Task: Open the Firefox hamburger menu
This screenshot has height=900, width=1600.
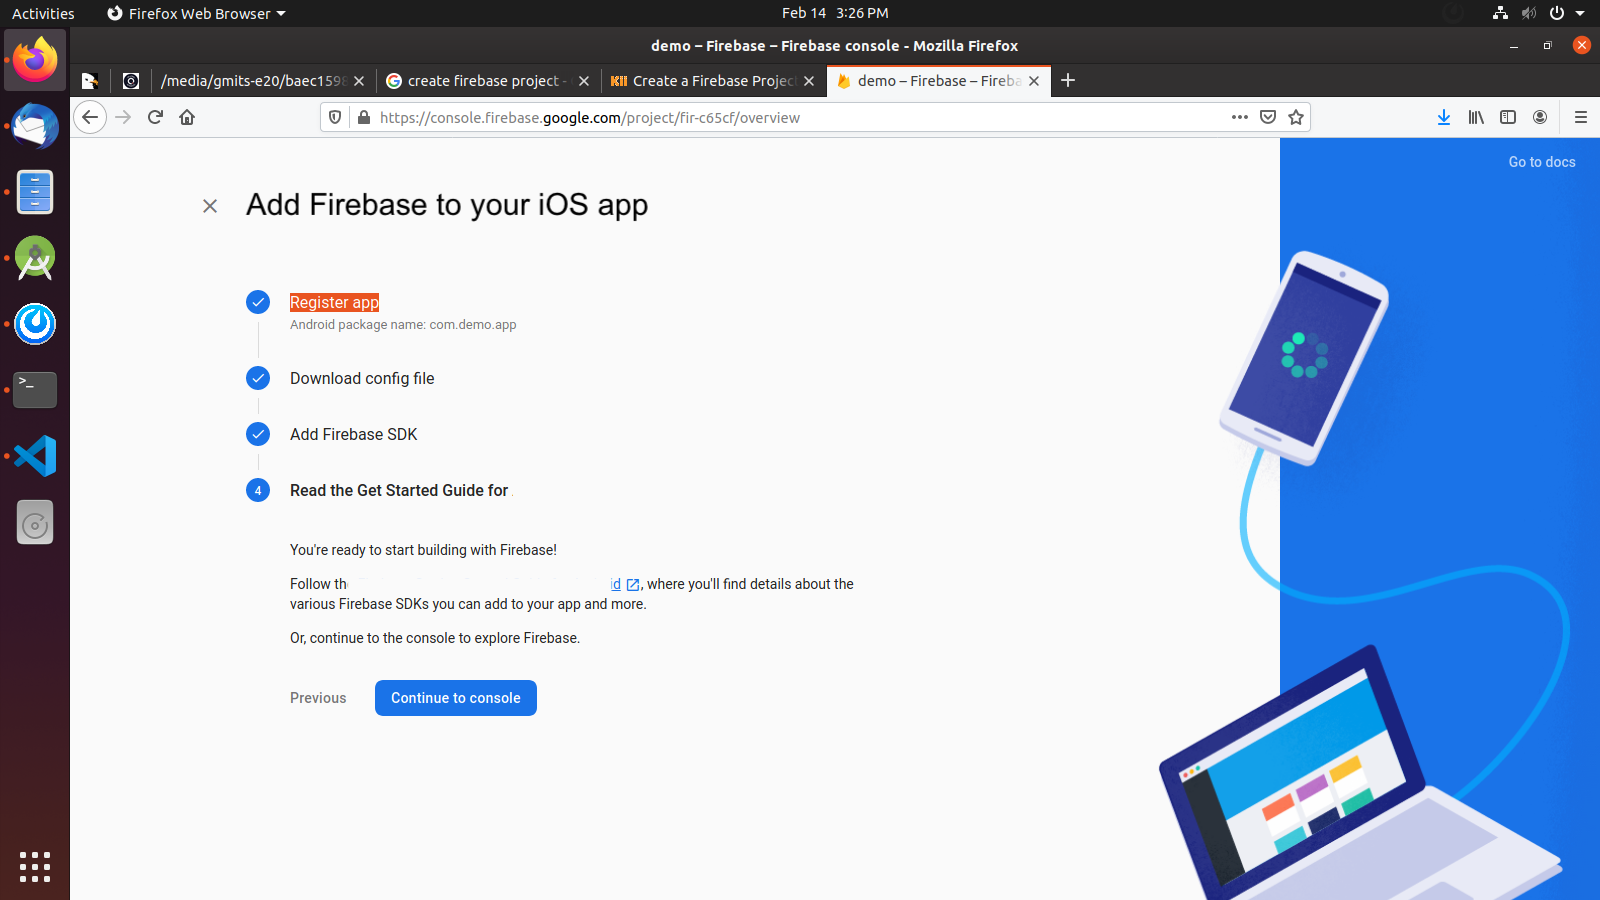Action: coord(1581,117)
